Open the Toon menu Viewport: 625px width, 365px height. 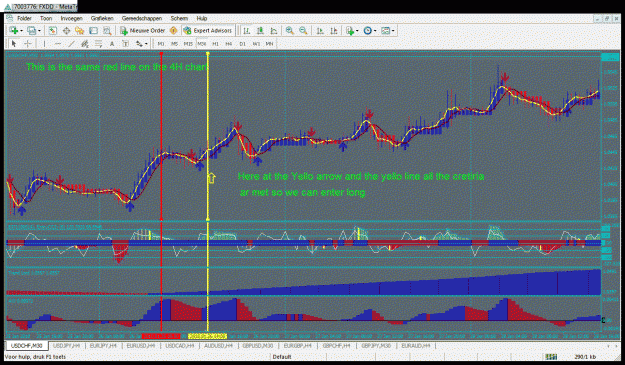[46, 18]
